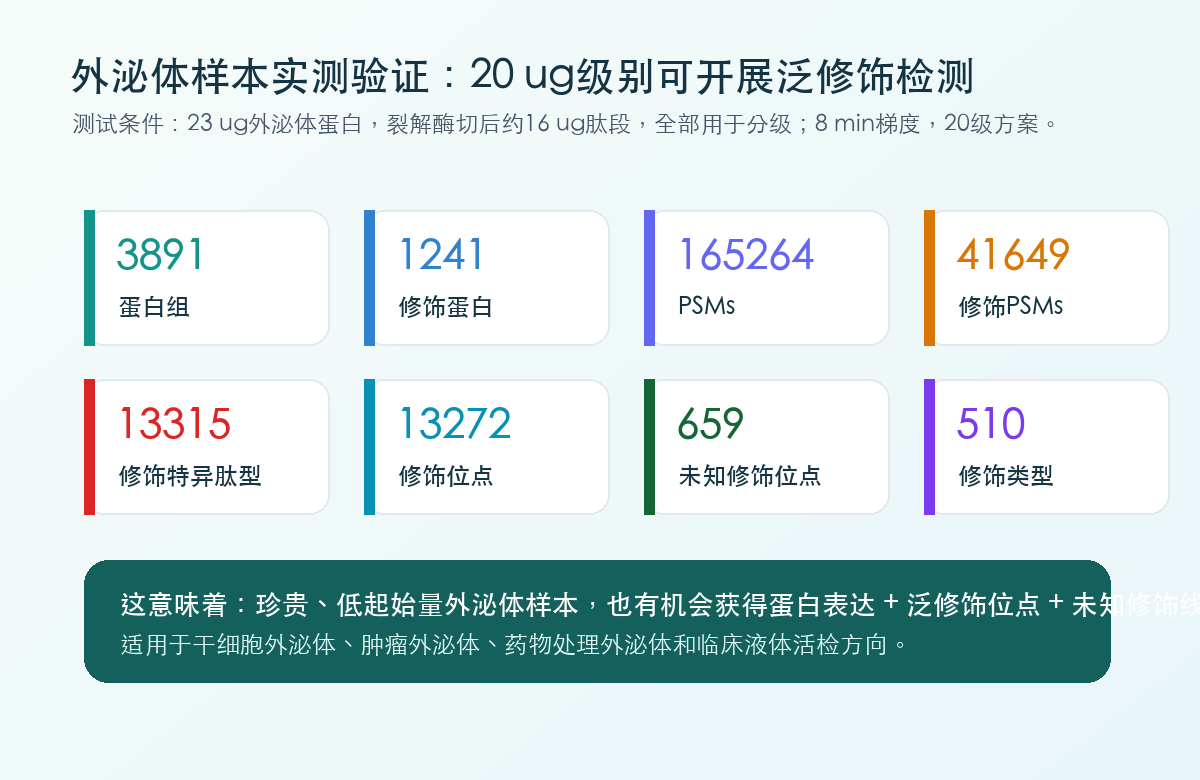1200x780 pixels.
Task: Click the 修饰类型 label
Action: coord(1006,476)
